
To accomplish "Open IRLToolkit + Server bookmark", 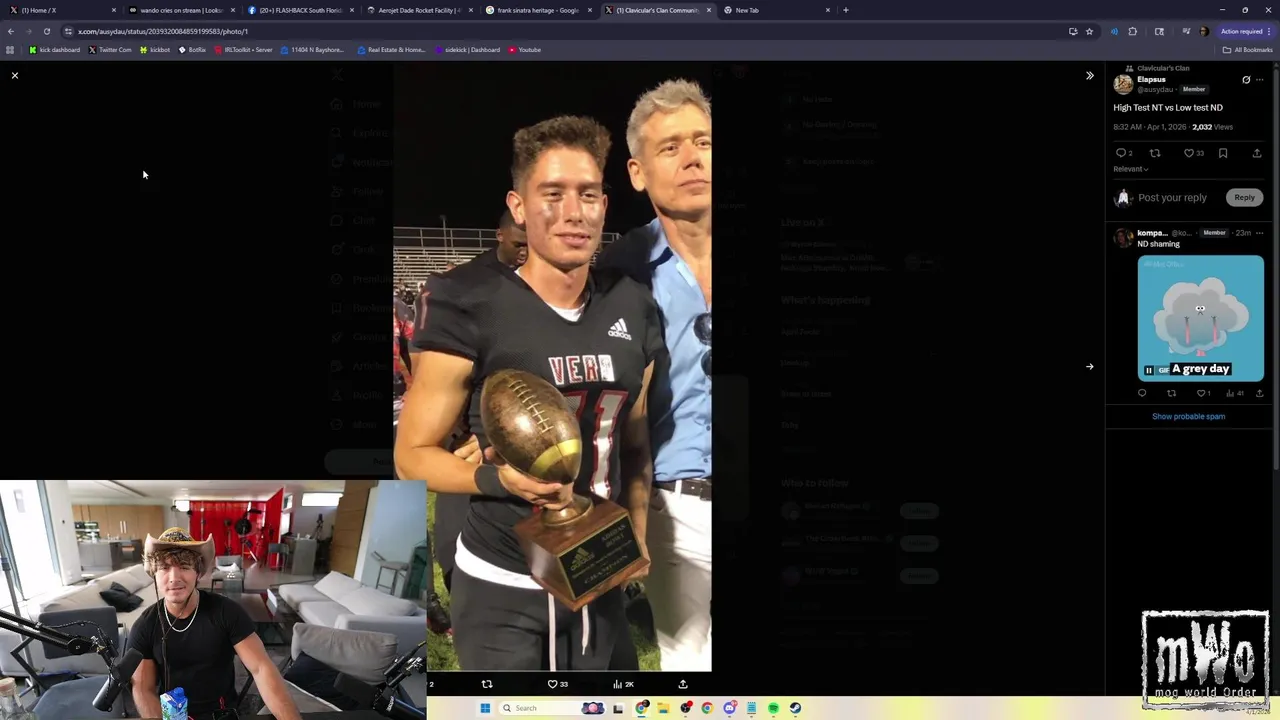I will [243, 49].
